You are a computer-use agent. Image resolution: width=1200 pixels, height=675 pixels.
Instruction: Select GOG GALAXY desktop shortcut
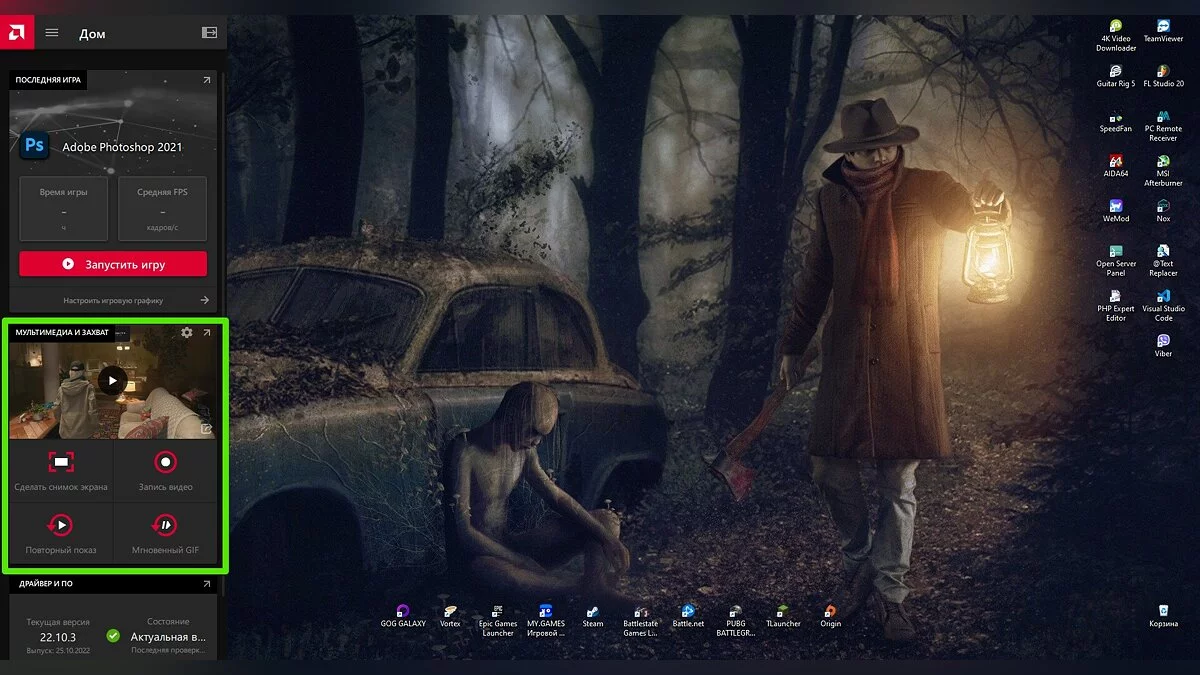(402, 615)
